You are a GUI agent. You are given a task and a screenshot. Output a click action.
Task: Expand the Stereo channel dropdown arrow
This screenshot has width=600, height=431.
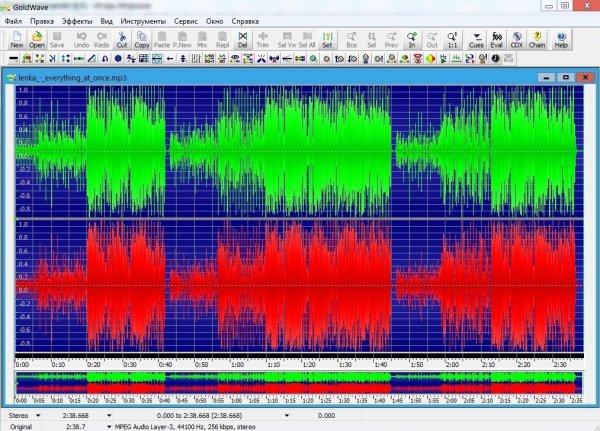pos(38,415)
